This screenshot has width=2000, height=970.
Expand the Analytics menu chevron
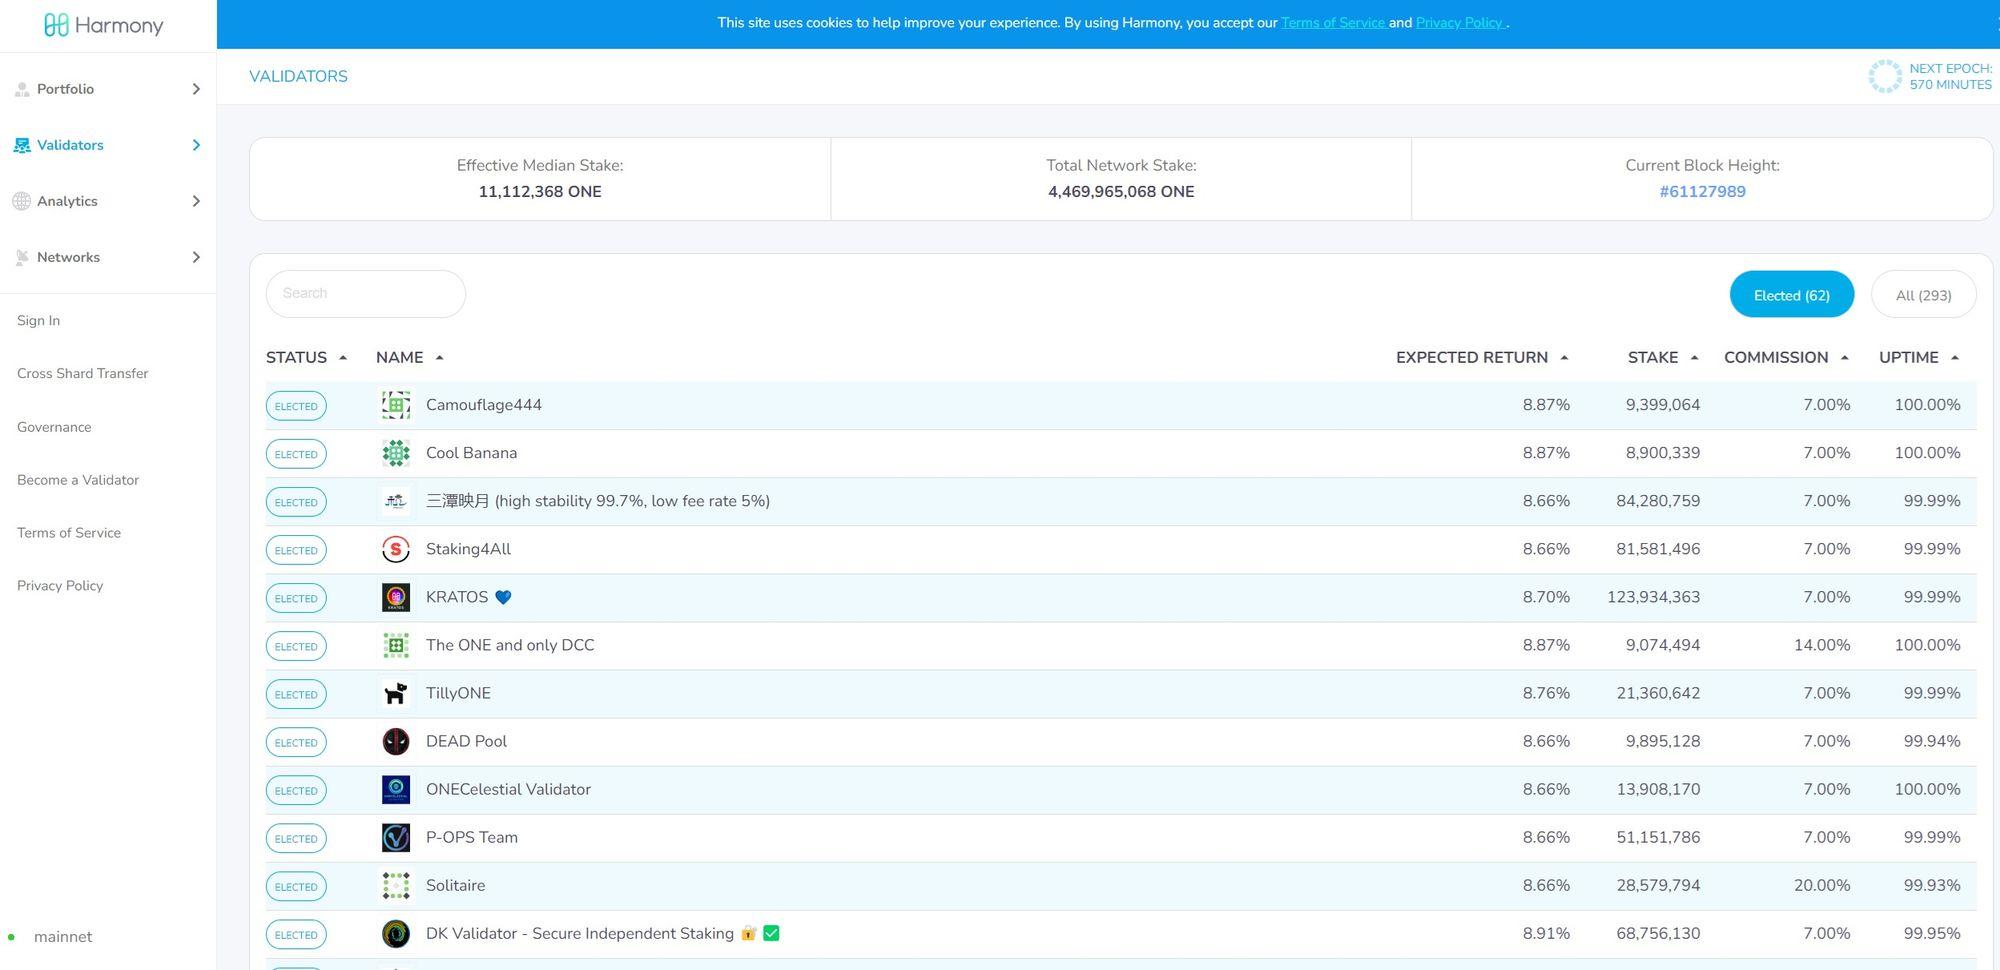pyautogui.click(x=196, y=201)
